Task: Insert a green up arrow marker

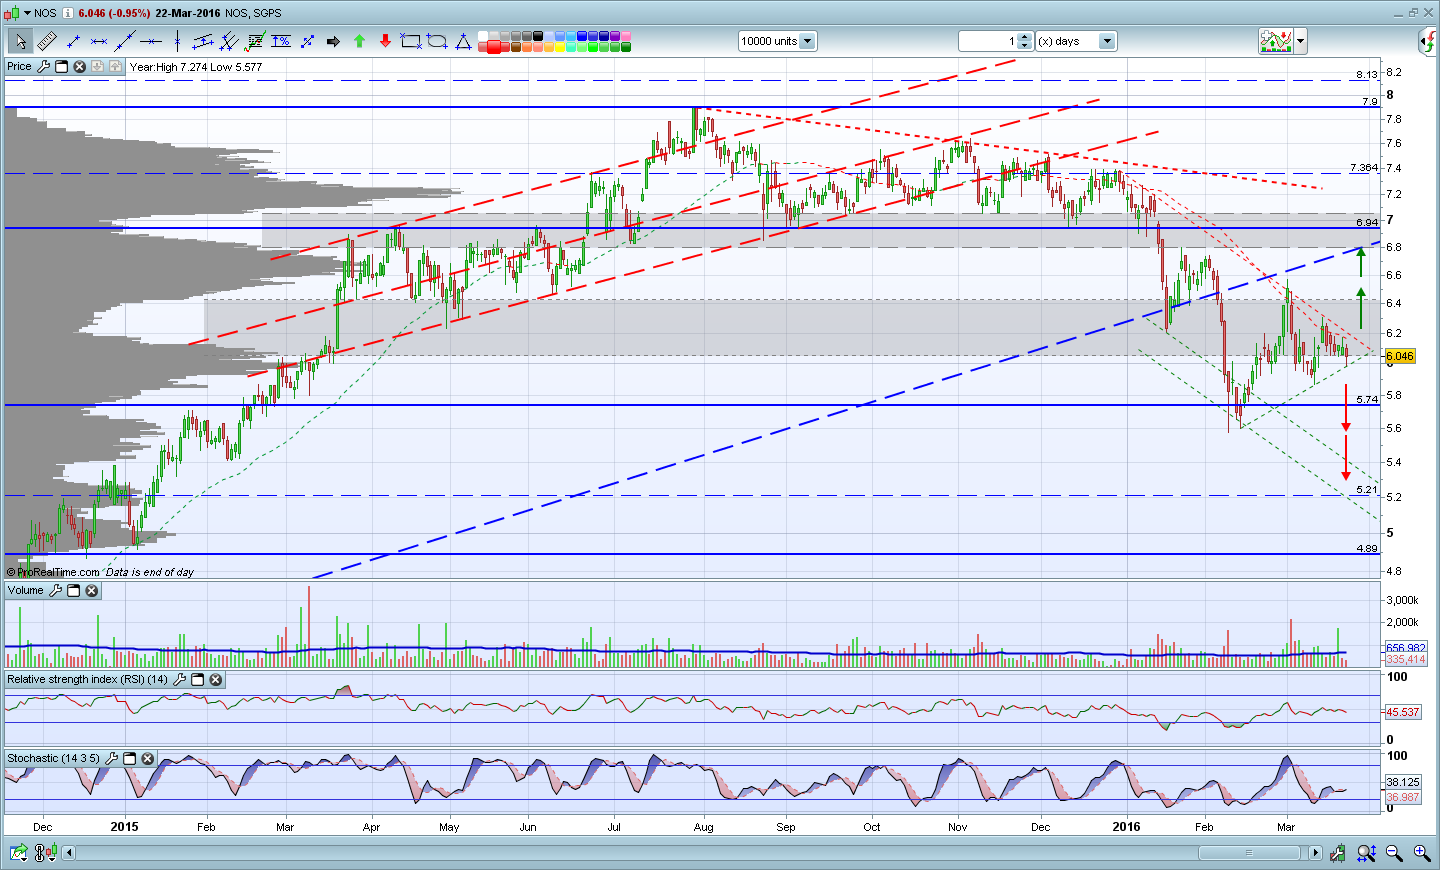Action: 359,41
